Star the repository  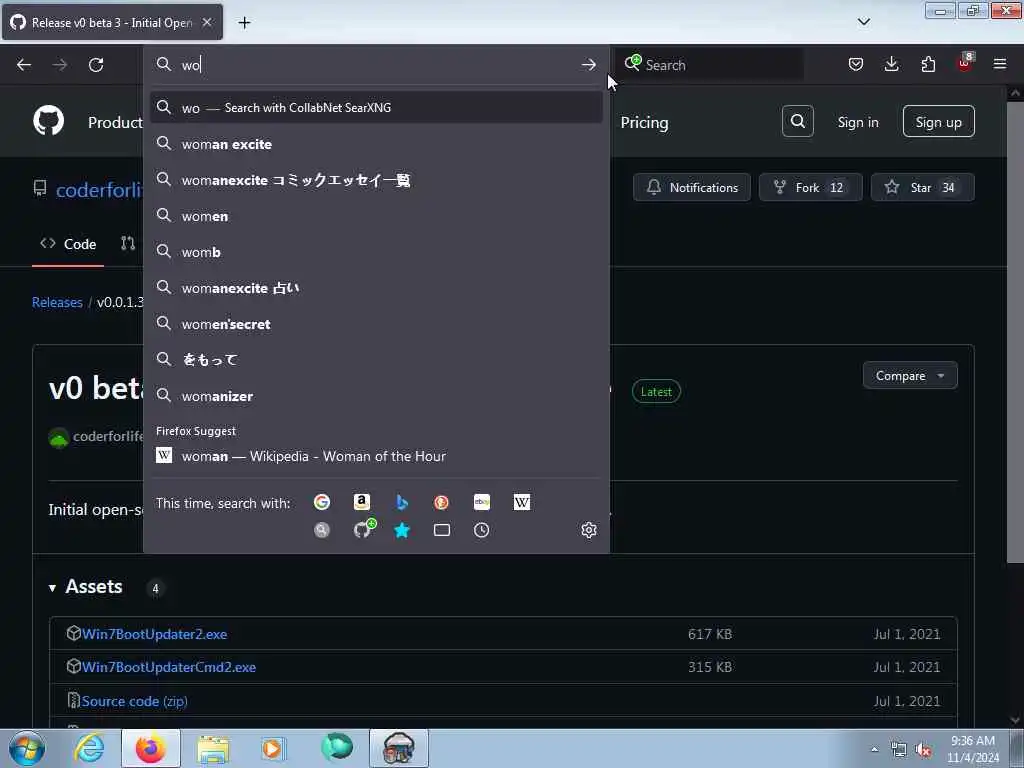click(922, 187)
